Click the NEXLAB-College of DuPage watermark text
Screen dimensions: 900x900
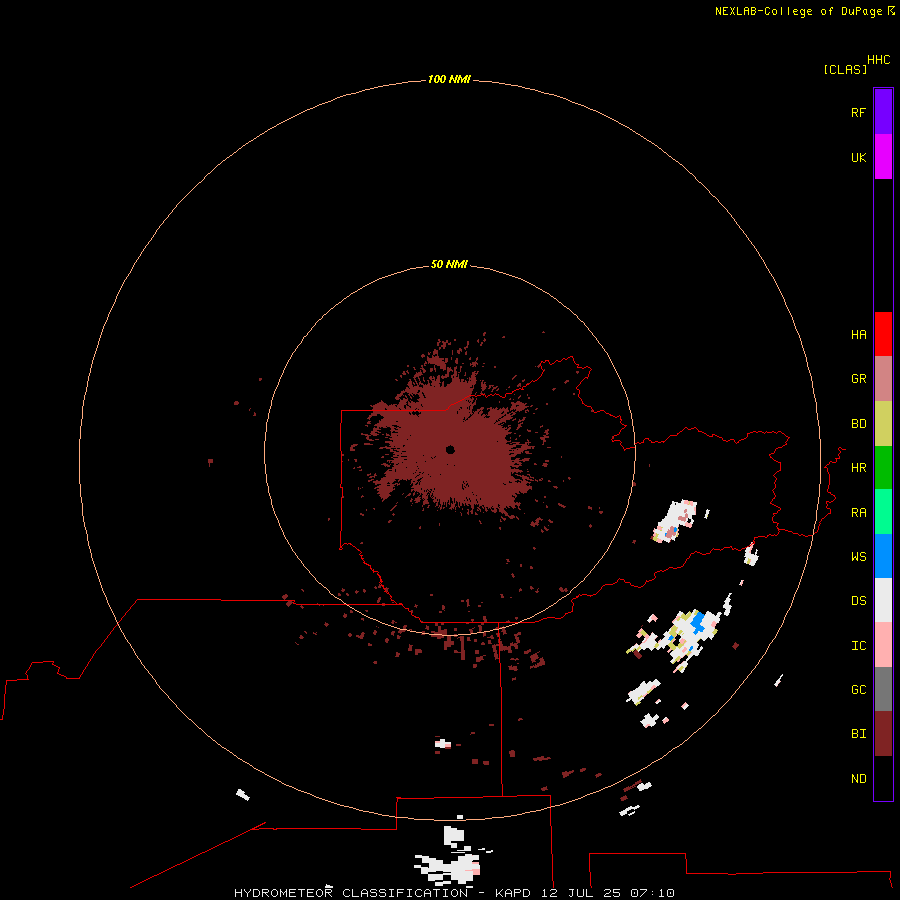click(x=804, y=11)
